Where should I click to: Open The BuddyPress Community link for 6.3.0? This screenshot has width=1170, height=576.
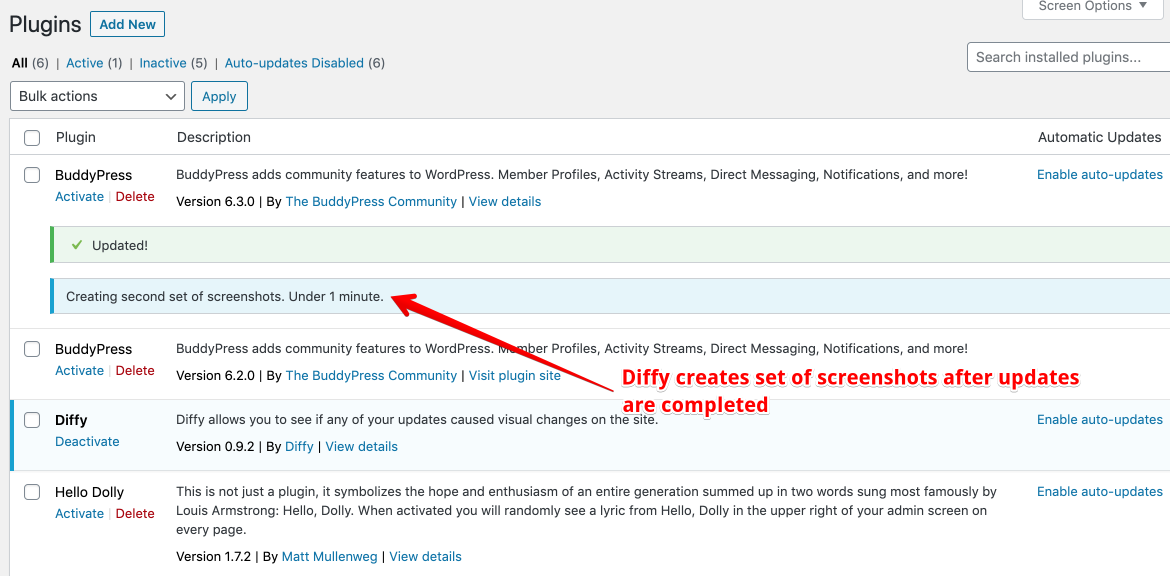pyautogui.click(x=371, y=201)
